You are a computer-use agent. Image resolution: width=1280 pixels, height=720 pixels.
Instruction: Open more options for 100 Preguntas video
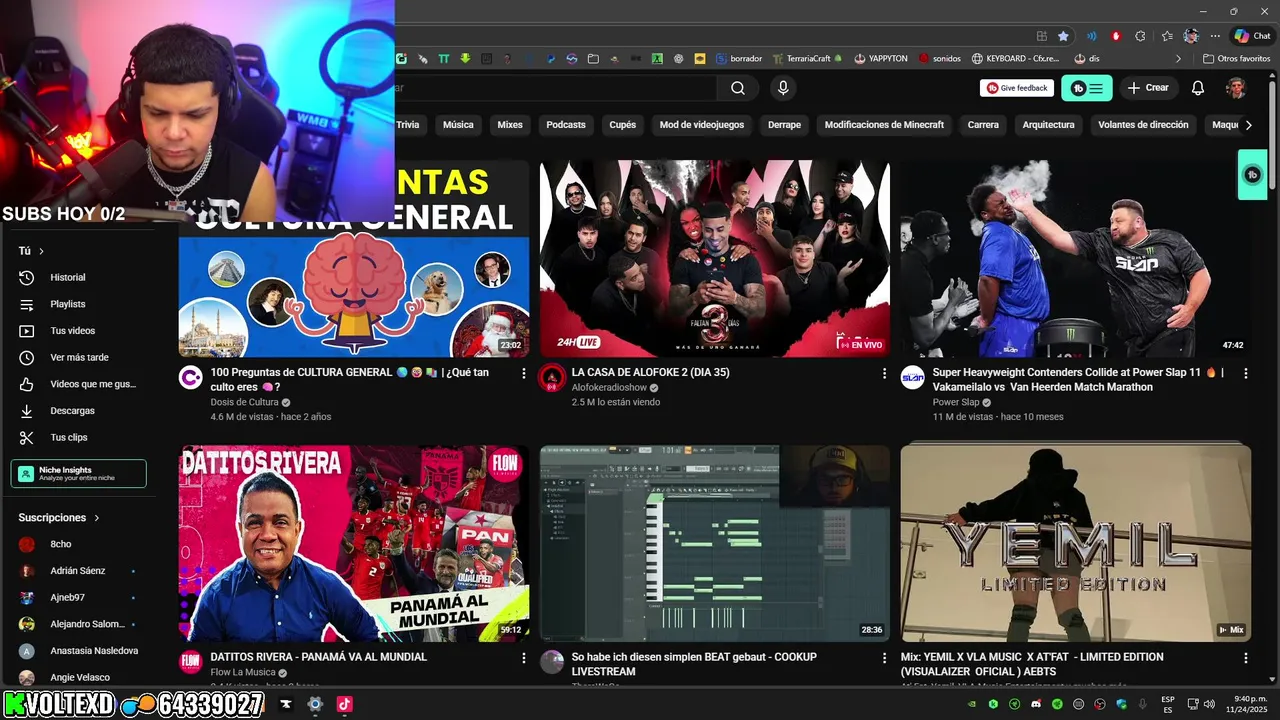click(x=524, y=373)
